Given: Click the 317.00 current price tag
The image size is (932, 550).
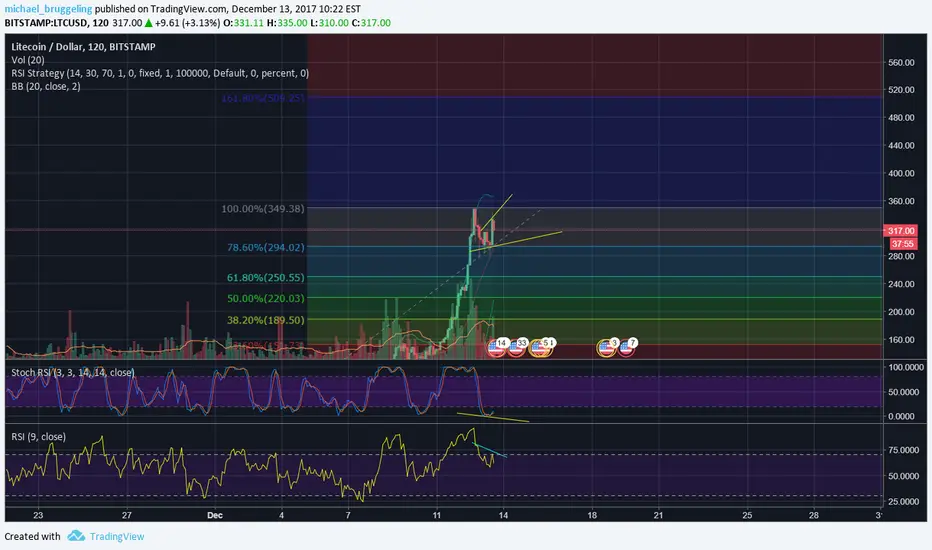Looking at the screenshot, I should pos(900,231).
